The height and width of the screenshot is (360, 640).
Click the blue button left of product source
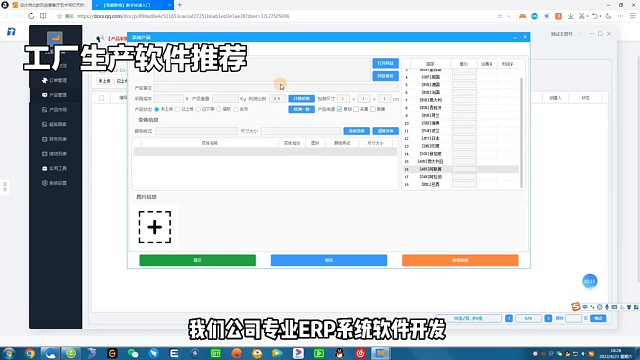click(x=302, y=109)
